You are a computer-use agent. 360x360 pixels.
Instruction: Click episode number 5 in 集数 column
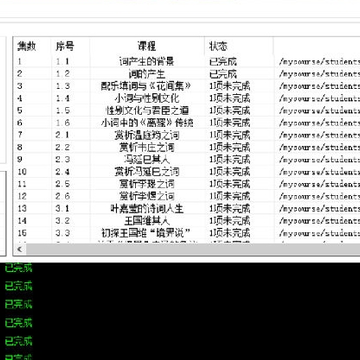20,110
